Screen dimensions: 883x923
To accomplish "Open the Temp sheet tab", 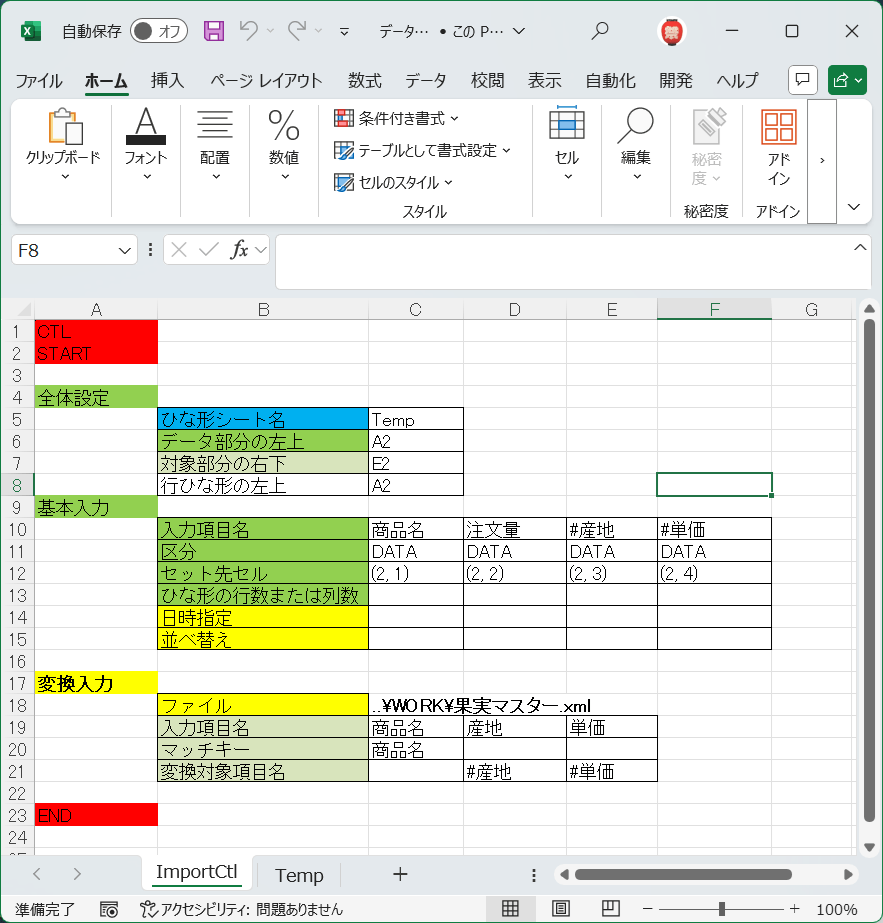I will [298, 874].
